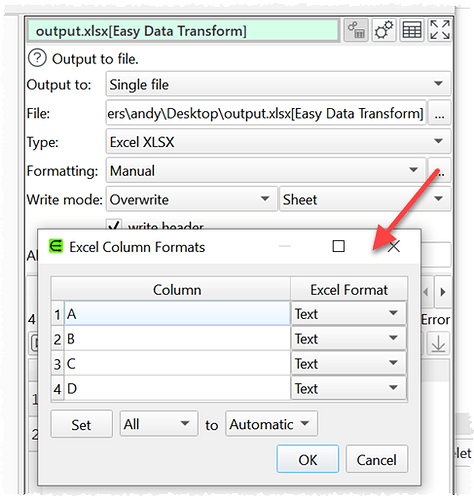Viewport: 474px width, 500px height.
Task: Open the Output to Single file dropdown
Action: tap(278, 84)
